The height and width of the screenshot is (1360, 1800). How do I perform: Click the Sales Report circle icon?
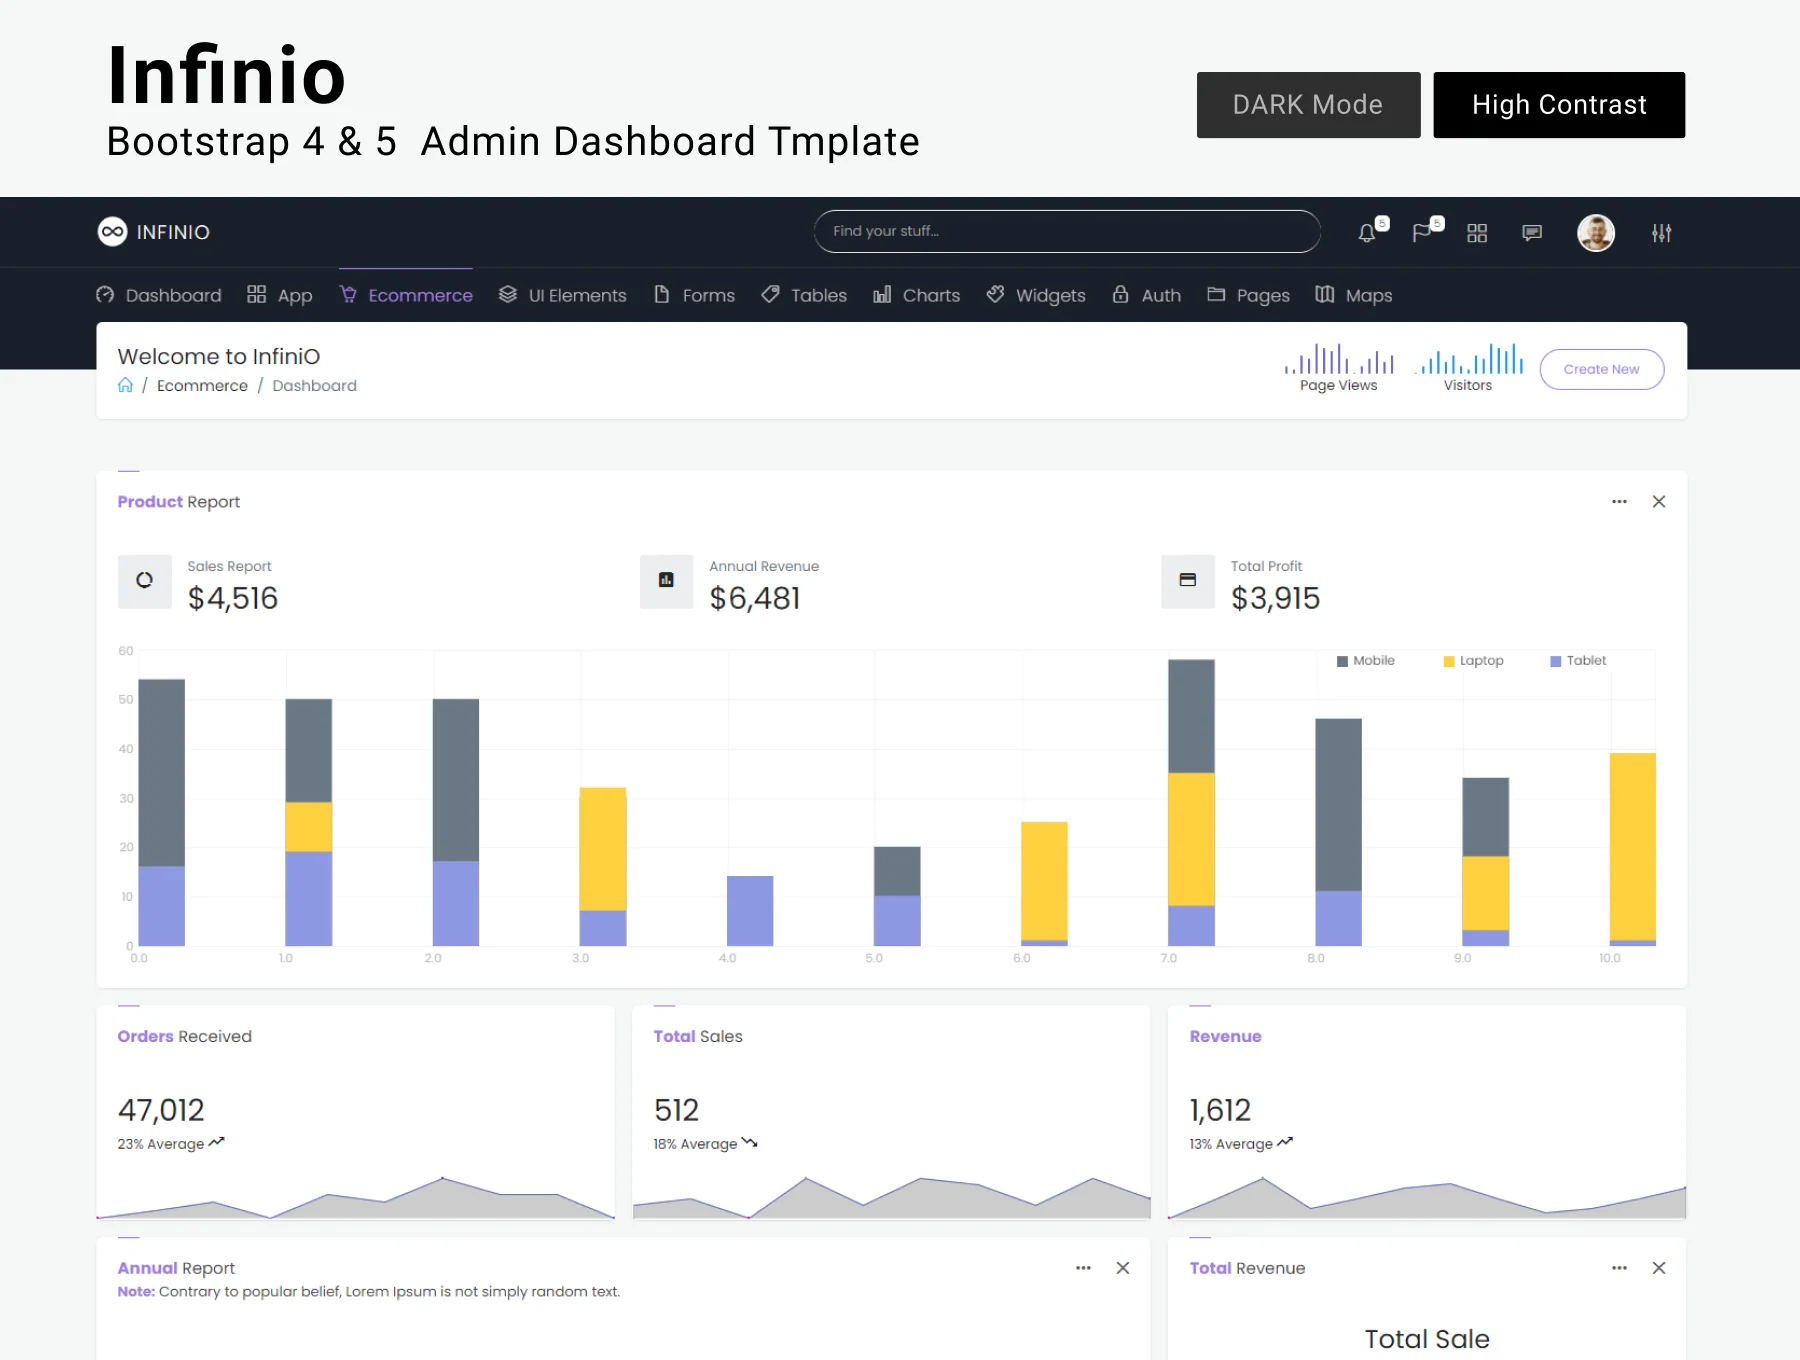(145, 581)
